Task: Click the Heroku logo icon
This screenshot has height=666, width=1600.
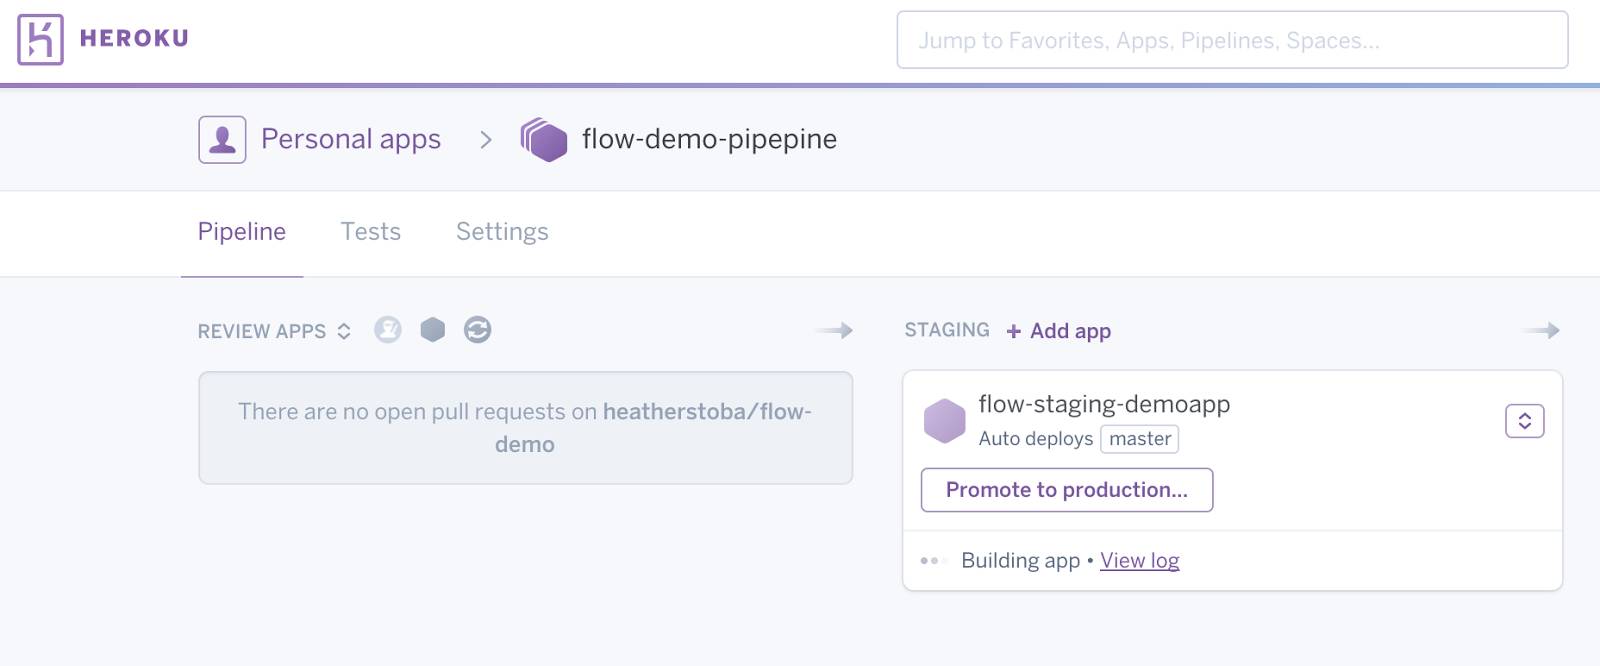Action: pos(40,40)
